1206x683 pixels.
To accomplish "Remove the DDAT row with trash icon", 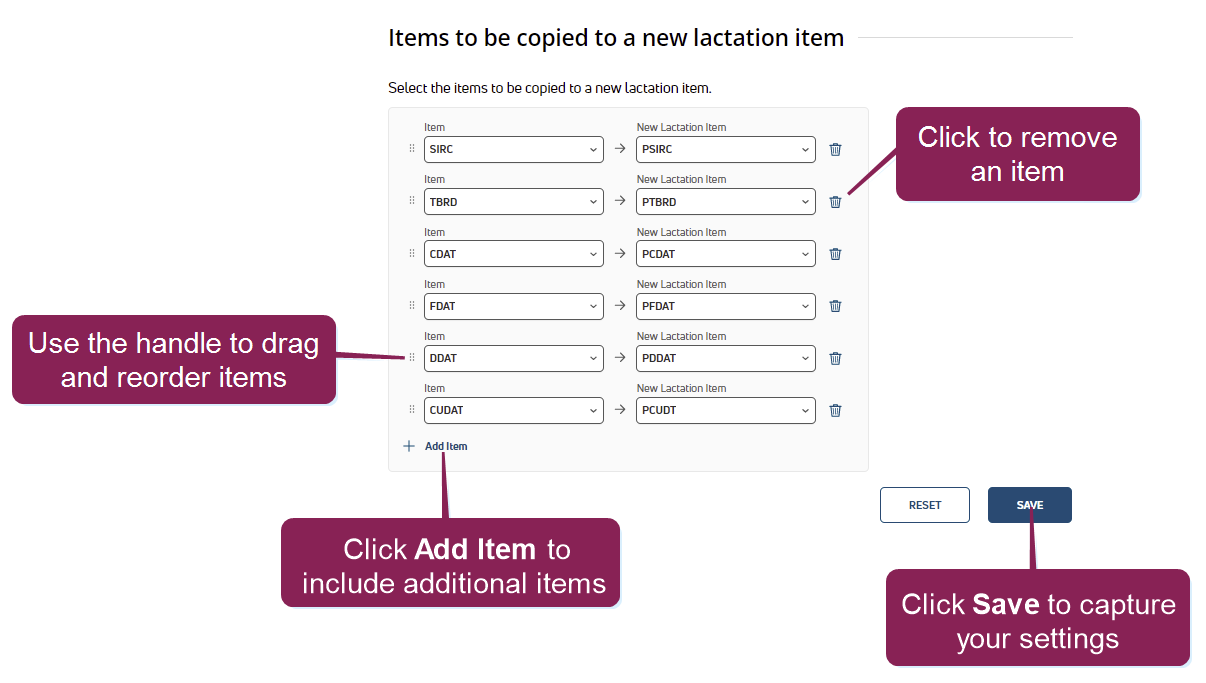I will [x=835, y=358].
